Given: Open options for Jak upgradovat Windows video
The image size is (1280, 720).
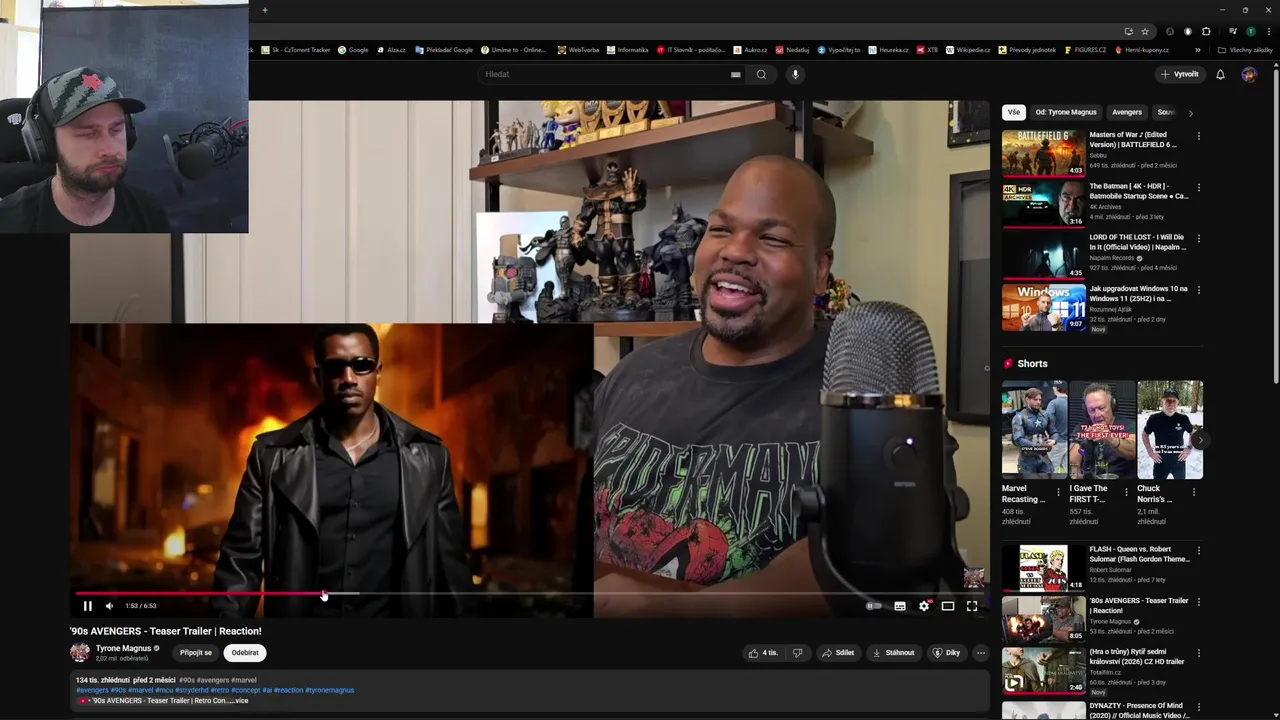Looking at the screenshot, I should (1199, 290).
